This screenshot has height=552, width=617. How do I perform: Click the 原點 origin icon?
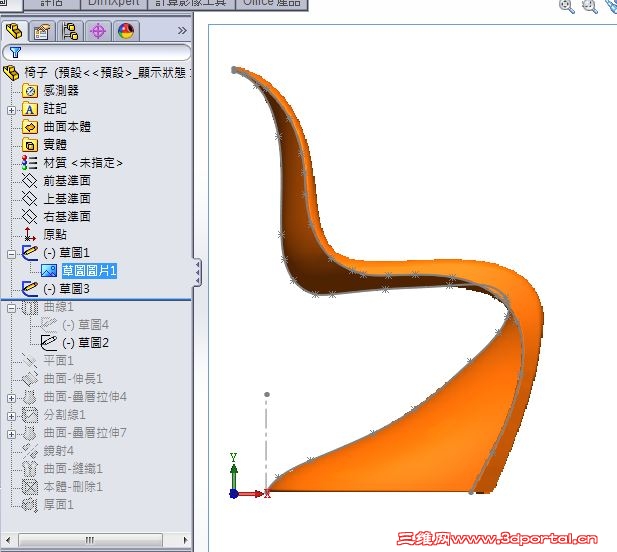[x=30, y=234]
